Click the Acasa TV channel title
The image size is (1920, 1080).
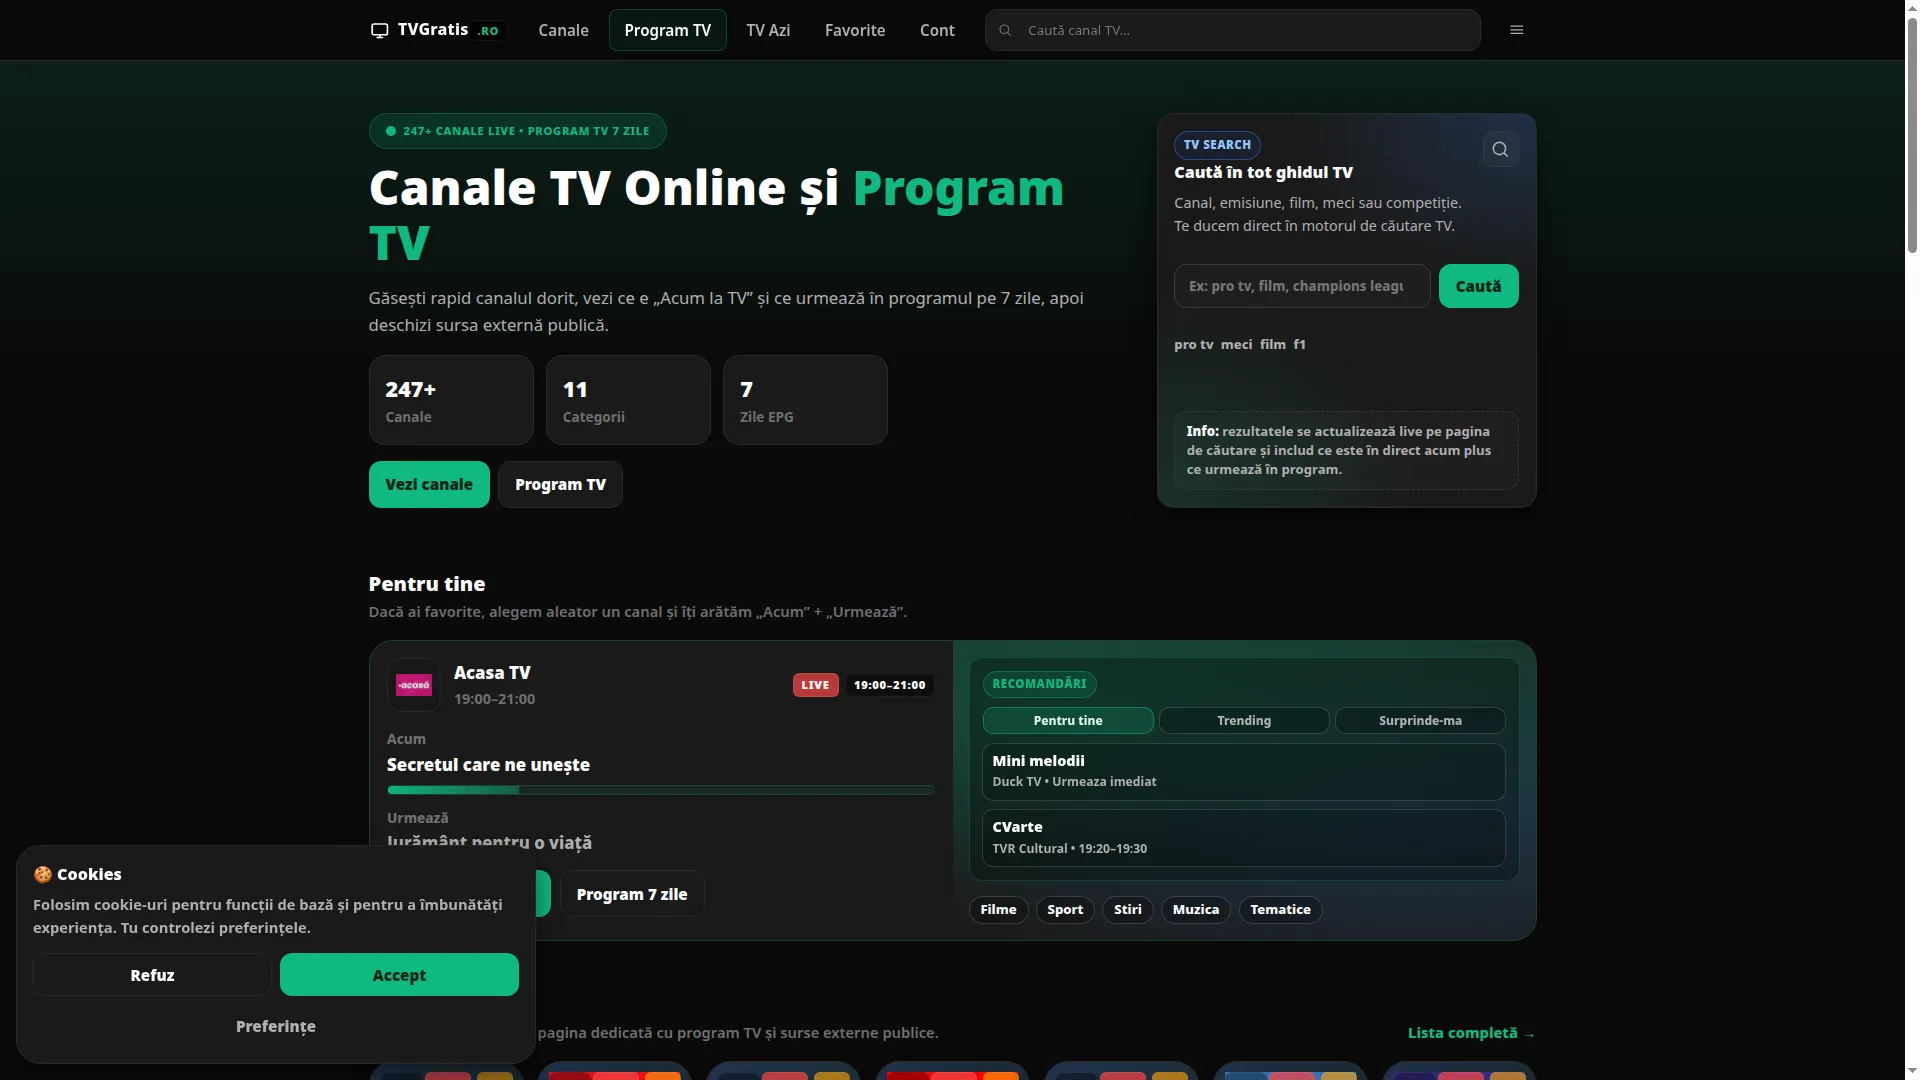(x=492, y=673)
